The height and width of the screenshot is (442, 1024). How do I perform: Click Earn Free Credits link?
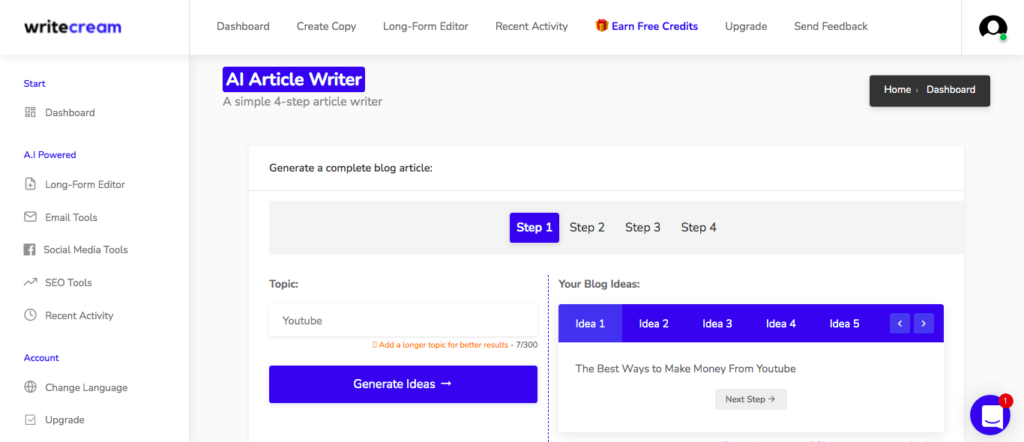tap(655, 27)
